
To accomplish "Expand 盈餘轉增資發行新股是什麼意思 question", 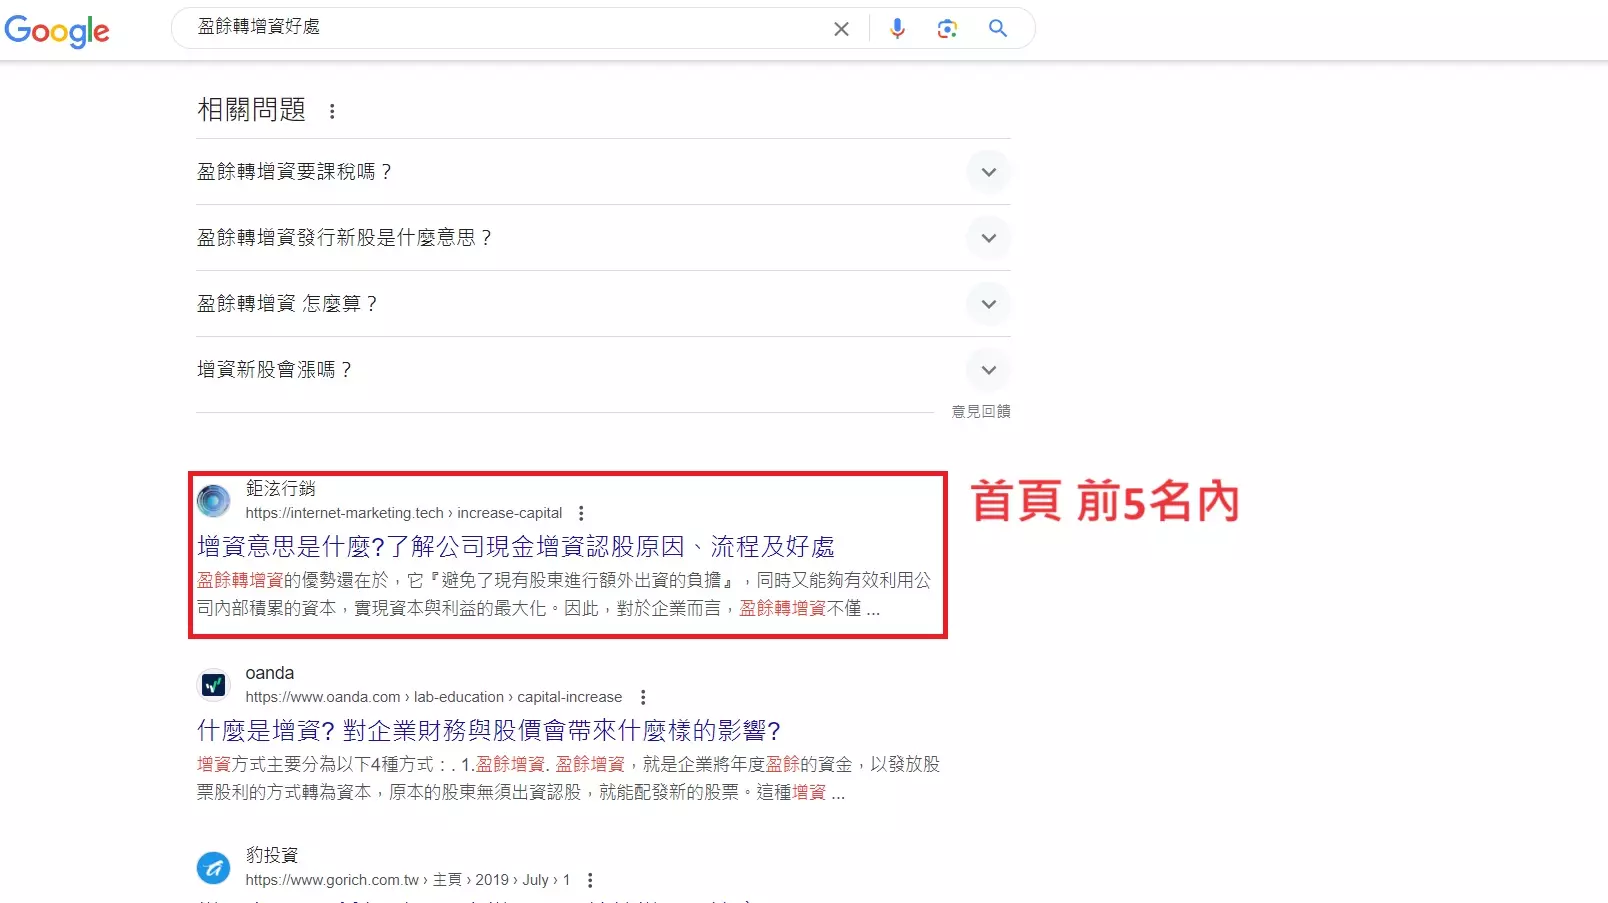I will tap(988, 238).
